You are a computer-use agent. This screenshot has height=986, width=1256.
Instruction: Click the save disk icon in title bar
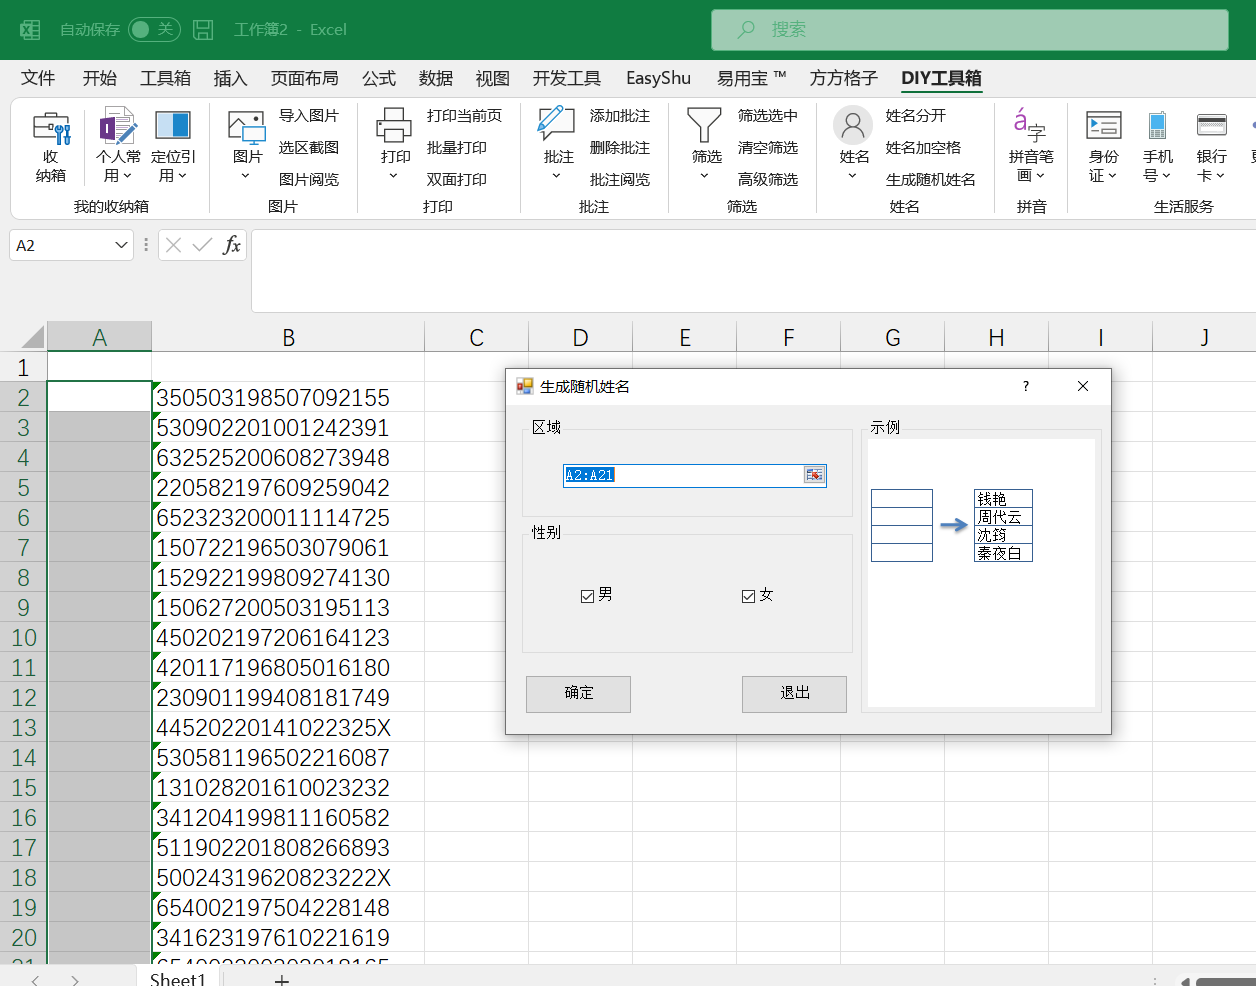click(203, 30)
